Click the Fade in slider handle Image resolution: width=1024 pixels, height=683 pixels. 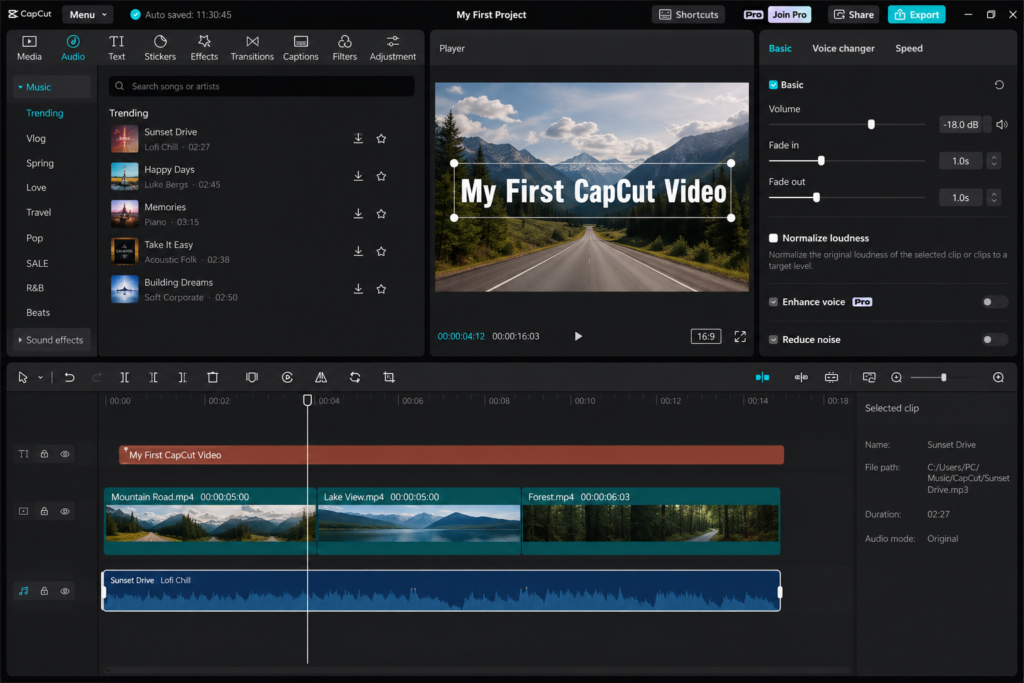[x=821, y=161]
